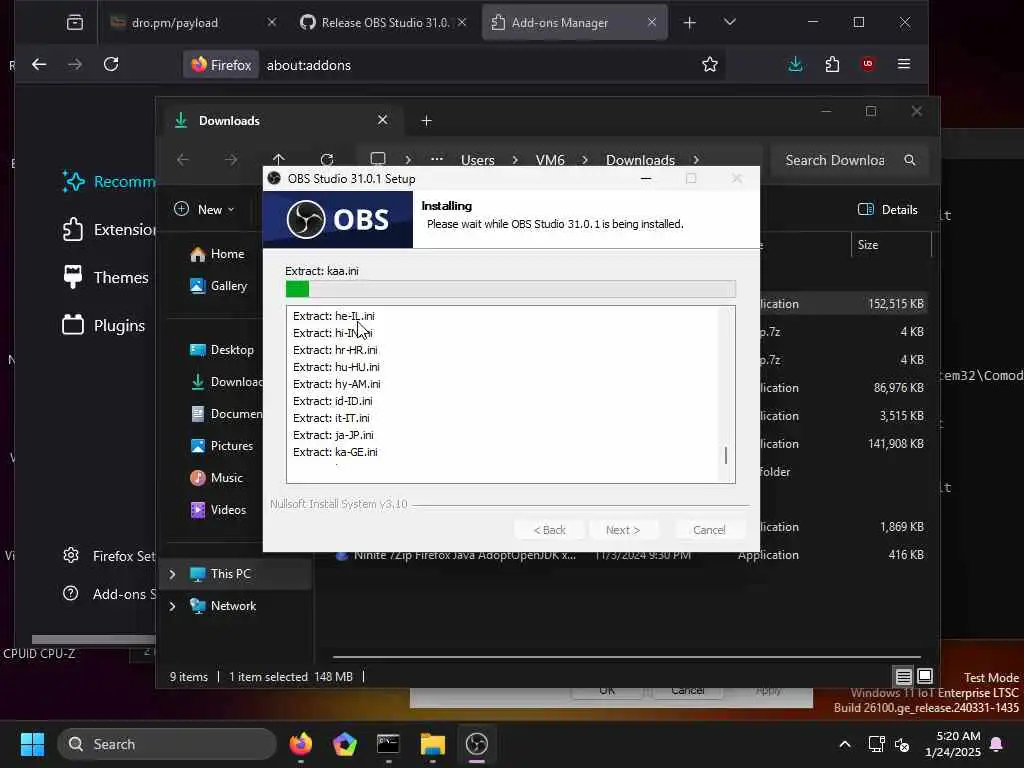Show hidden breadcrumb path ellipsis
This screenshot has width=1024, height=768.
pos(437,159)
